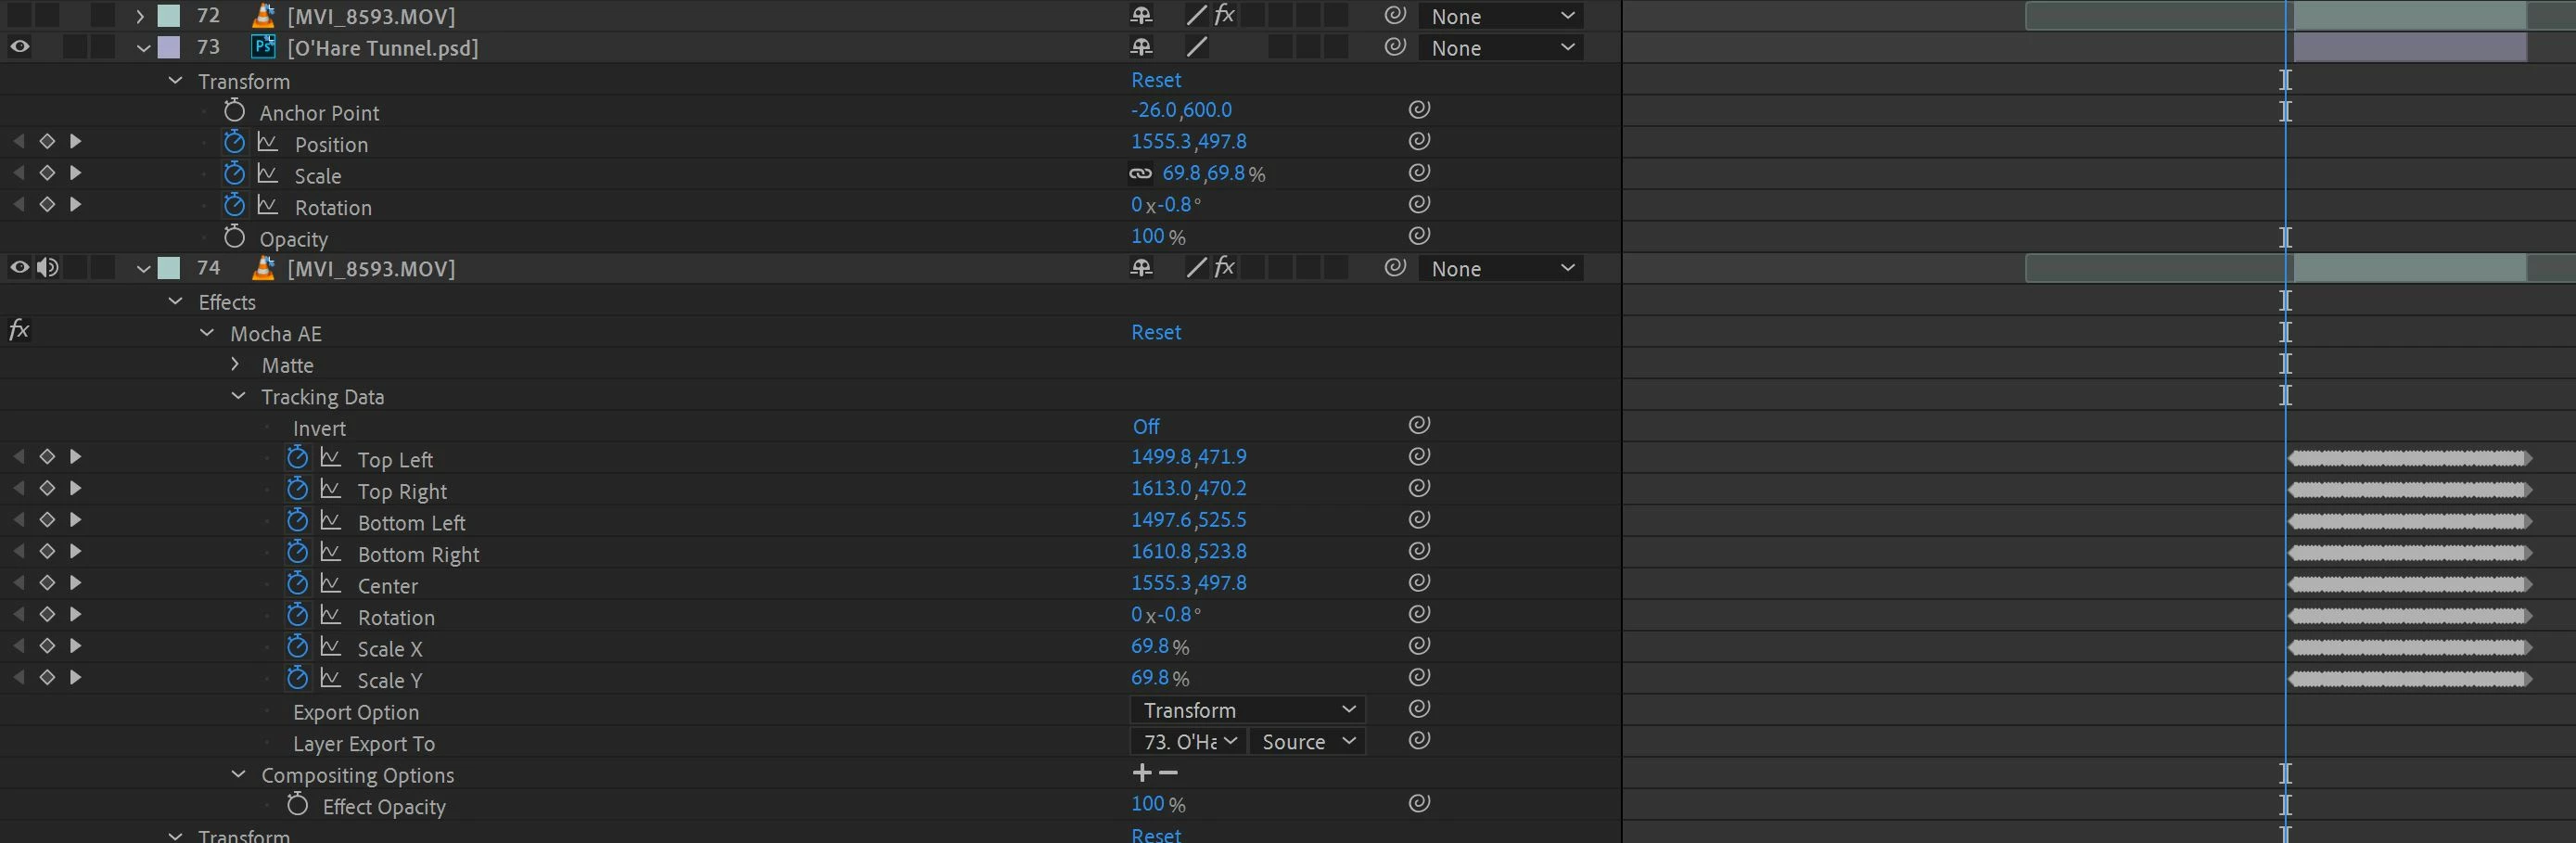Reset the Mocha AE effect
2576x843 pixels.
click(x=1156, y=332)
